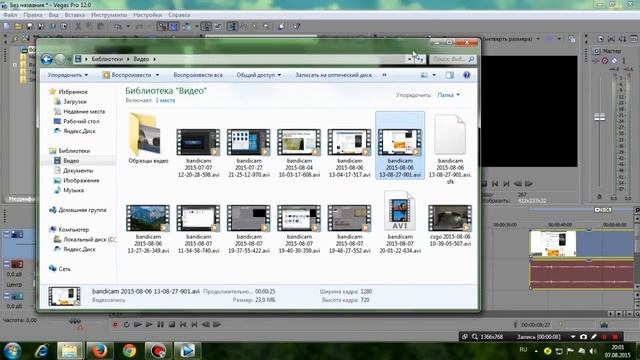This screenshot has width=640, height=360.
Task: Open the view options dropdown arrow
Action: (x=434, y=75)
